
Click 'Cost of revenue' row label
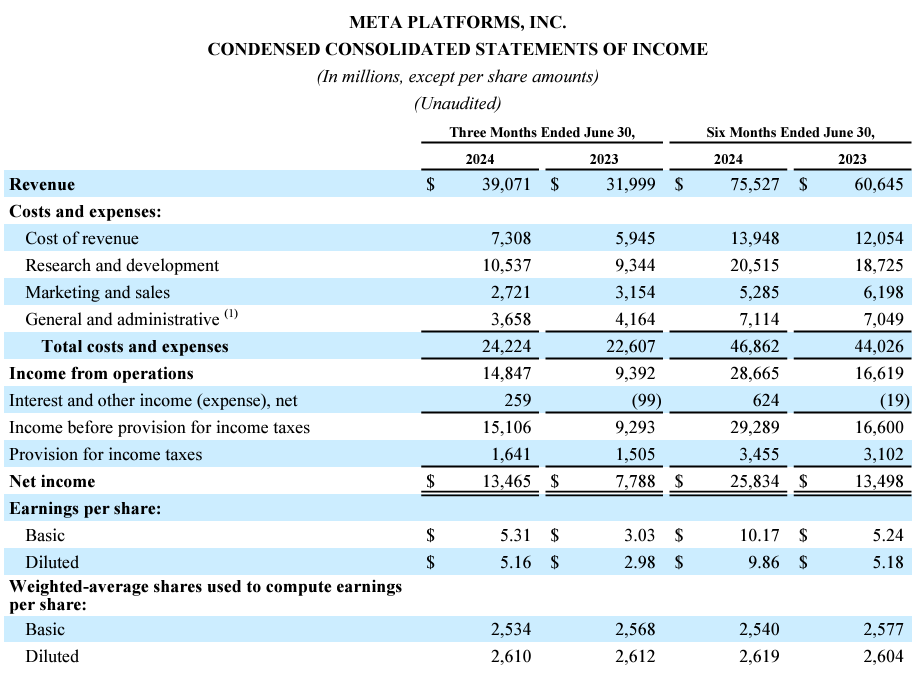82,238
